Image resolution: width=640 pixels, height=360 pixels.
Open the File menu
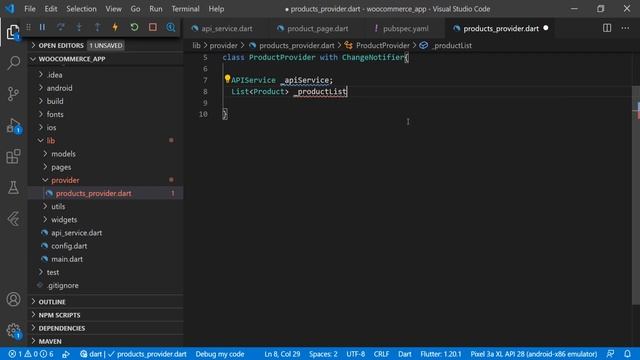click(30, 9)
